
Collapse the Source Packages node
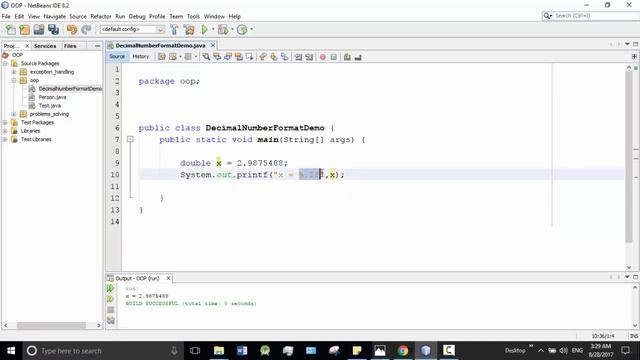pyautogui.click(x=5, y=63)
